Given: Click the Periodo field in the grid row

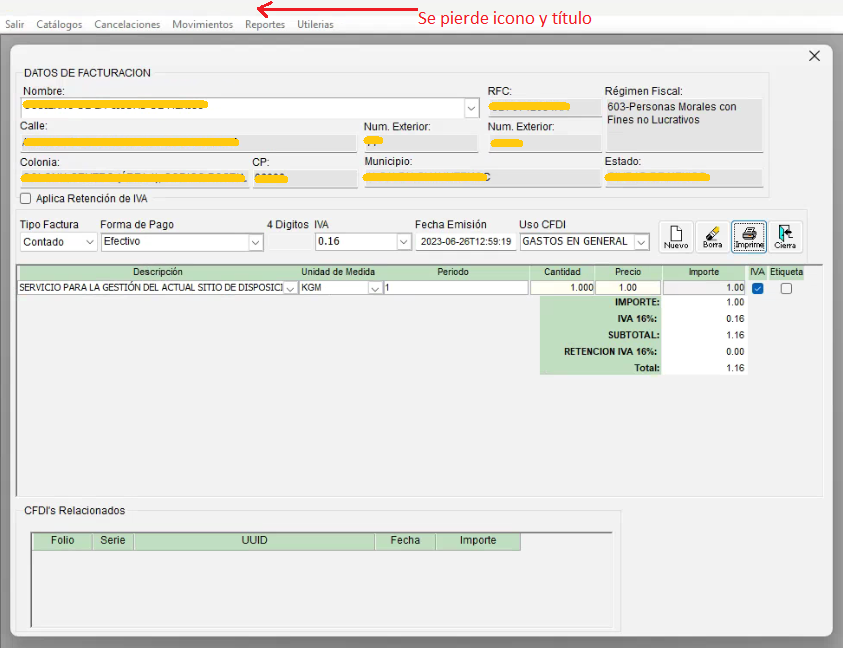Looking at the screenshot, I should (x=456, y=288).
